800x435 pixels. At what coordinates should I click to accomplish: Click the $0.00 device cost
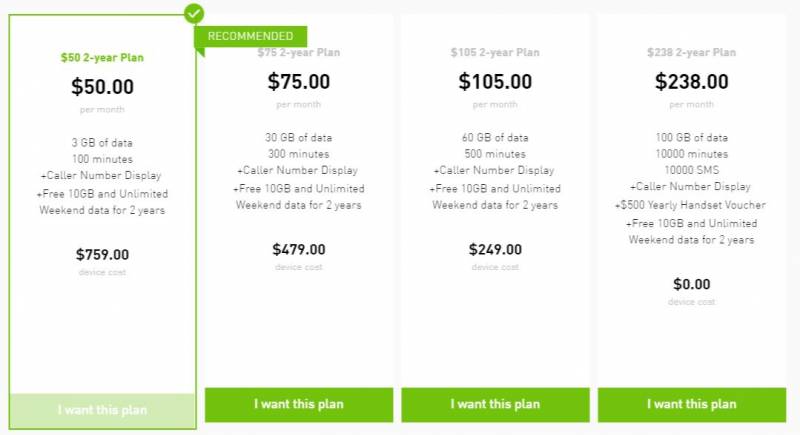691,284
